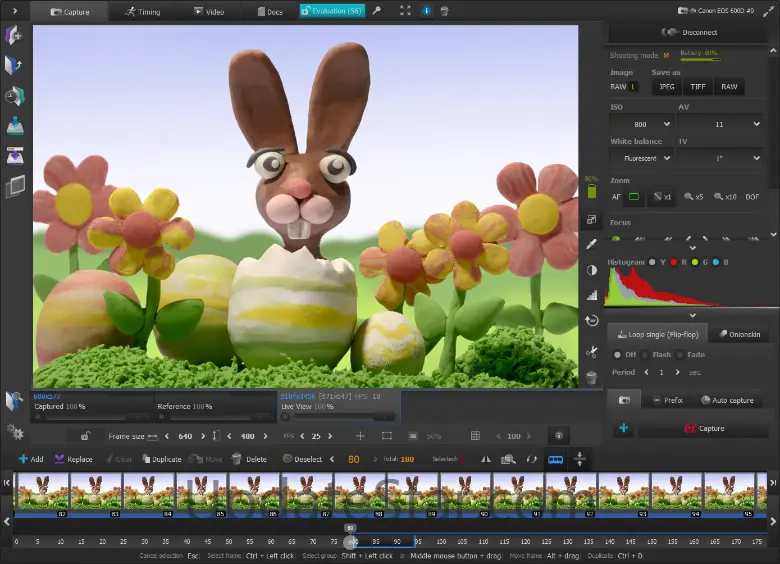Click the blue info icon
The width and height of the screenshot is (780, 564).
point(427,12)
